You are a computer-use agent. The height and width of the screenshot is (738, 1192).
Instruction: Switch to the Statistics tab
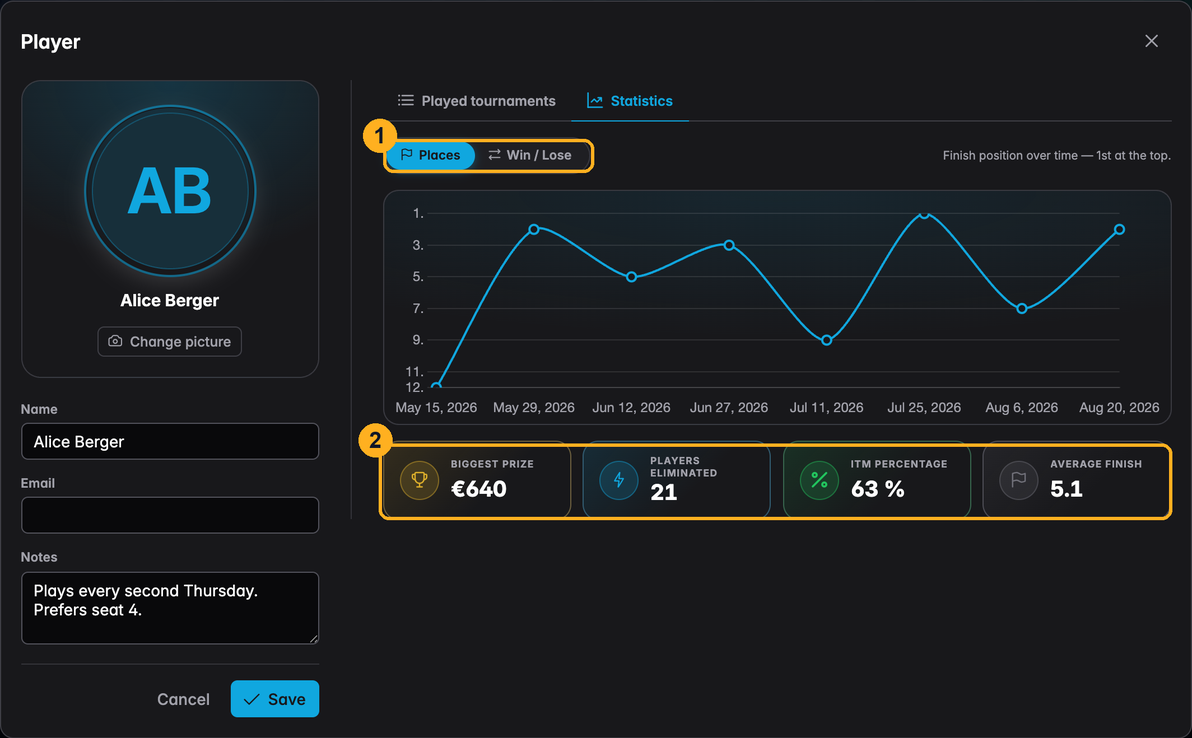629,101
